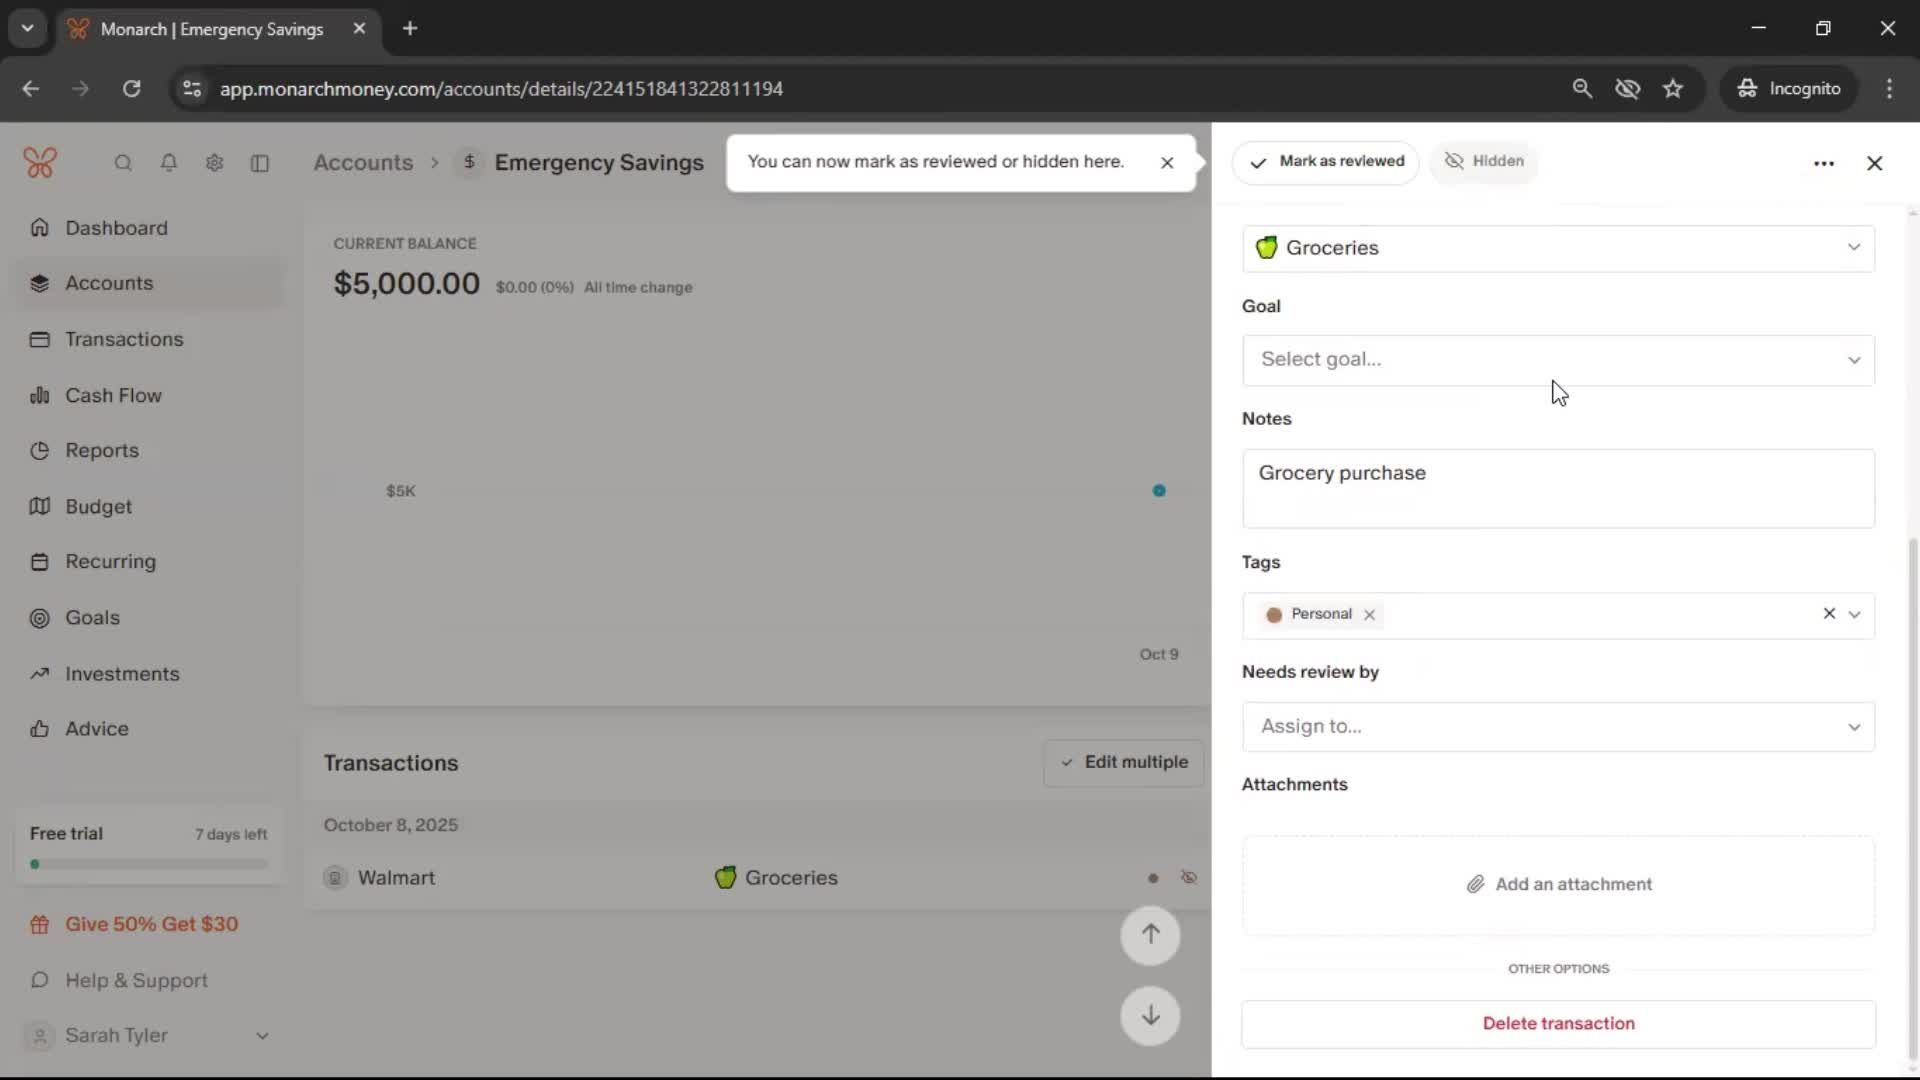The height and width of the screenshot is (1080, 1920).
Task: Open Cash Flow in sidebar
Action: click(113, 395)
